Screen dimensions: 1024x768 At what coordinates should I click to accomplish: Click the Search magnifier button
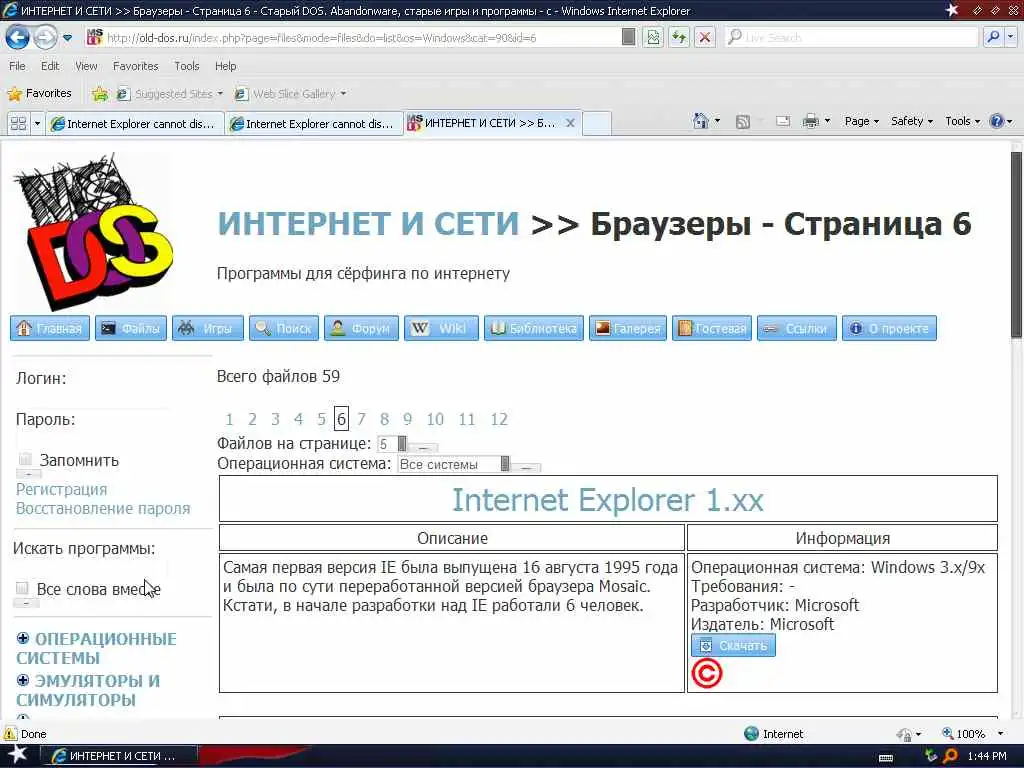point(993,38)
